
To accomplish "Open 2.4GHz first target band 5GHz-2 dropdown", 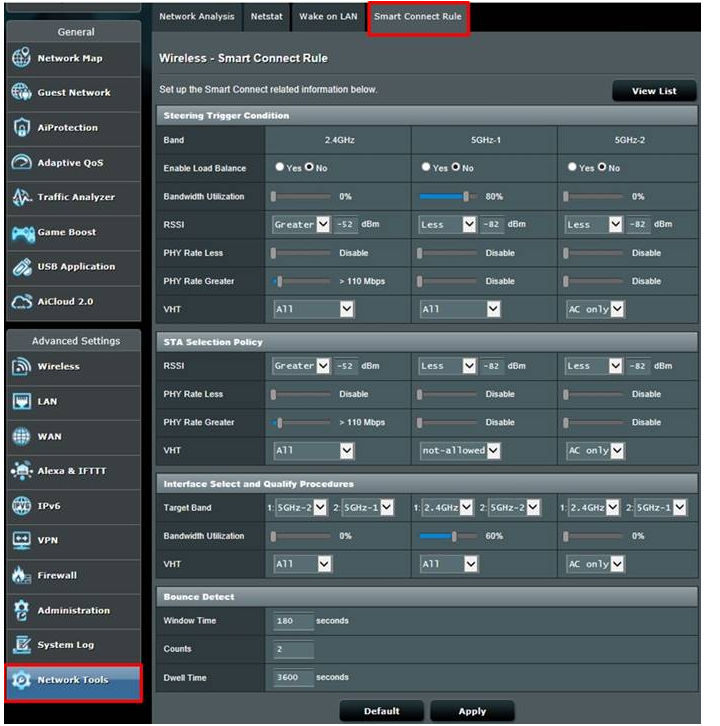I will 301,508.
